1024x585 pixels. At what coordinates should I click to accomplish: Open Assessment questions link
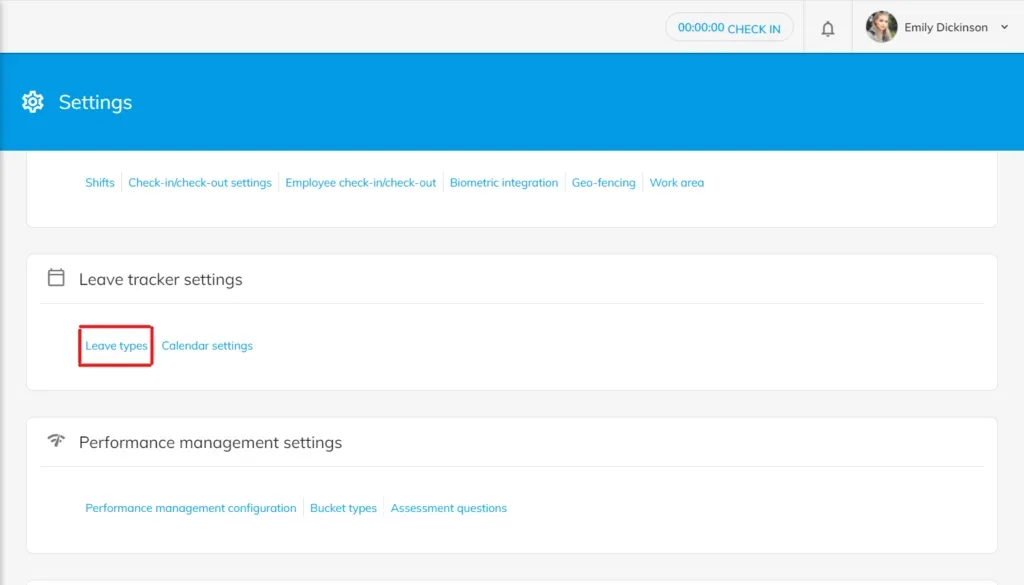[449, 508]
